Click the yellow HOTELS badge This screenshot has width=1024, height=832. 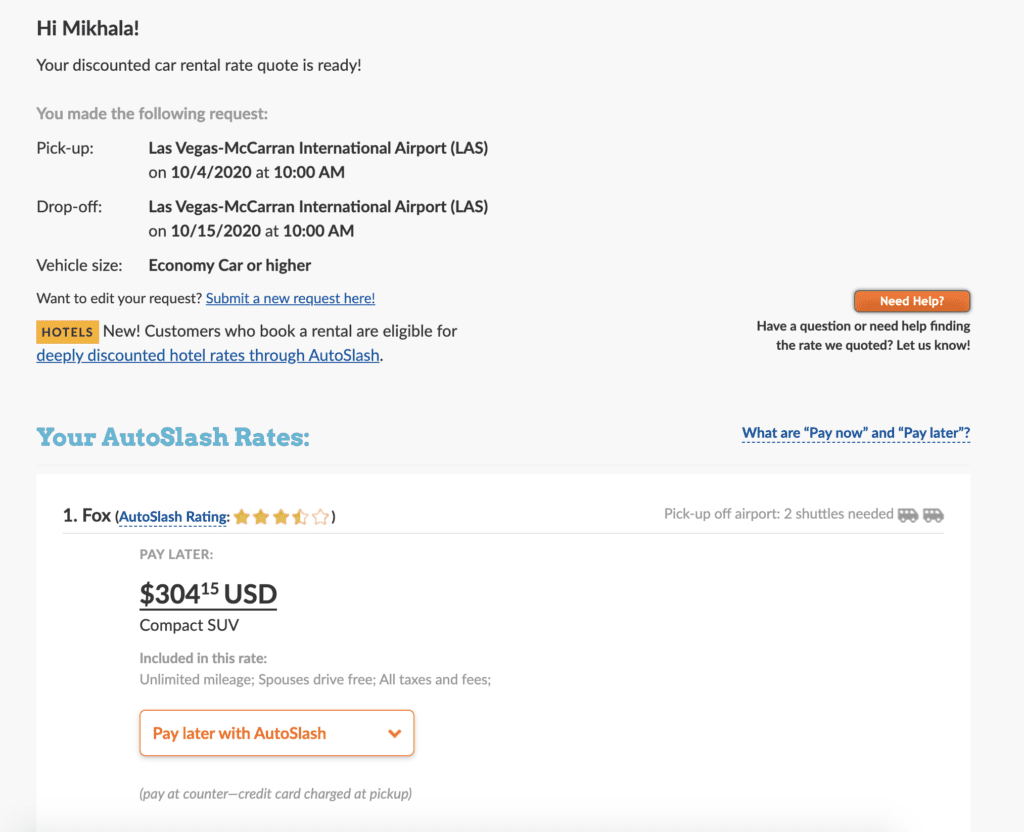point(68,332)
